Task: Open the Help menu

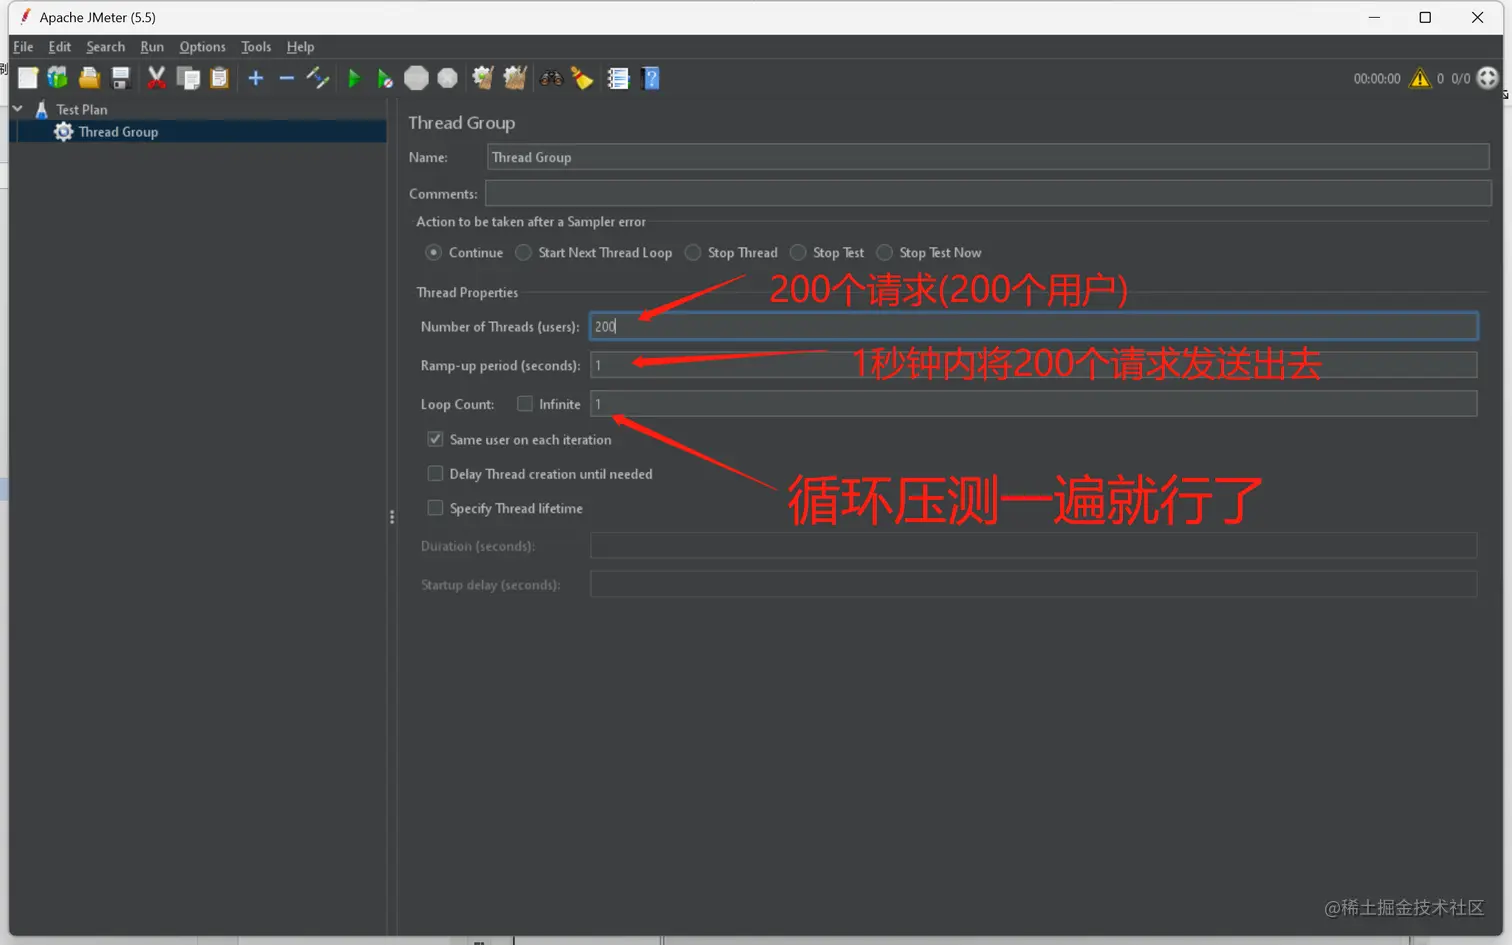Action: pos(300,47)
